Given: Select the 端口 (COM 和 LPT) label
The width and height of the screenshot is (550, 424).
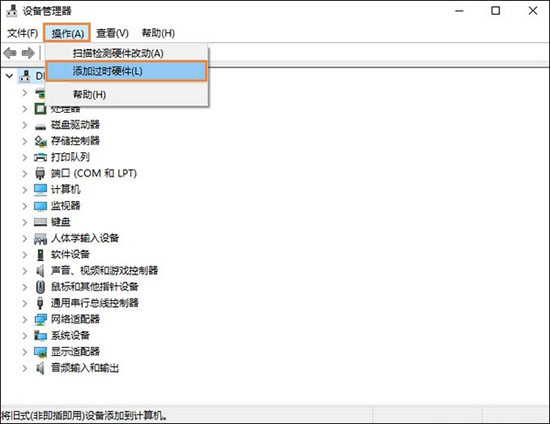Looking at the screenshot, I should 94,173.
